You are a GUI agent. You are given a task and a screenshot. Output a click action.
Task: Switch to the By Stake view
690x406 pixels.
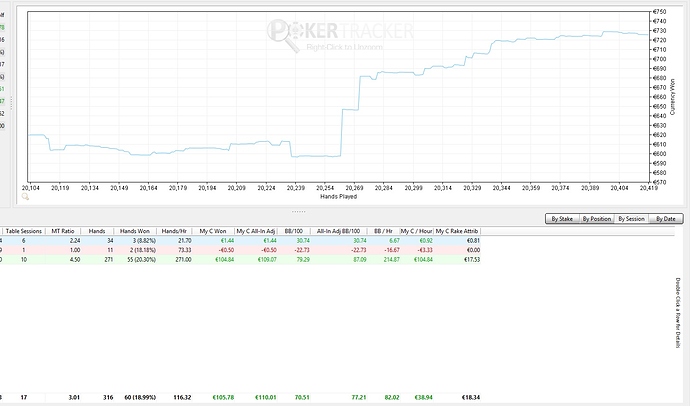pos(562,219)
